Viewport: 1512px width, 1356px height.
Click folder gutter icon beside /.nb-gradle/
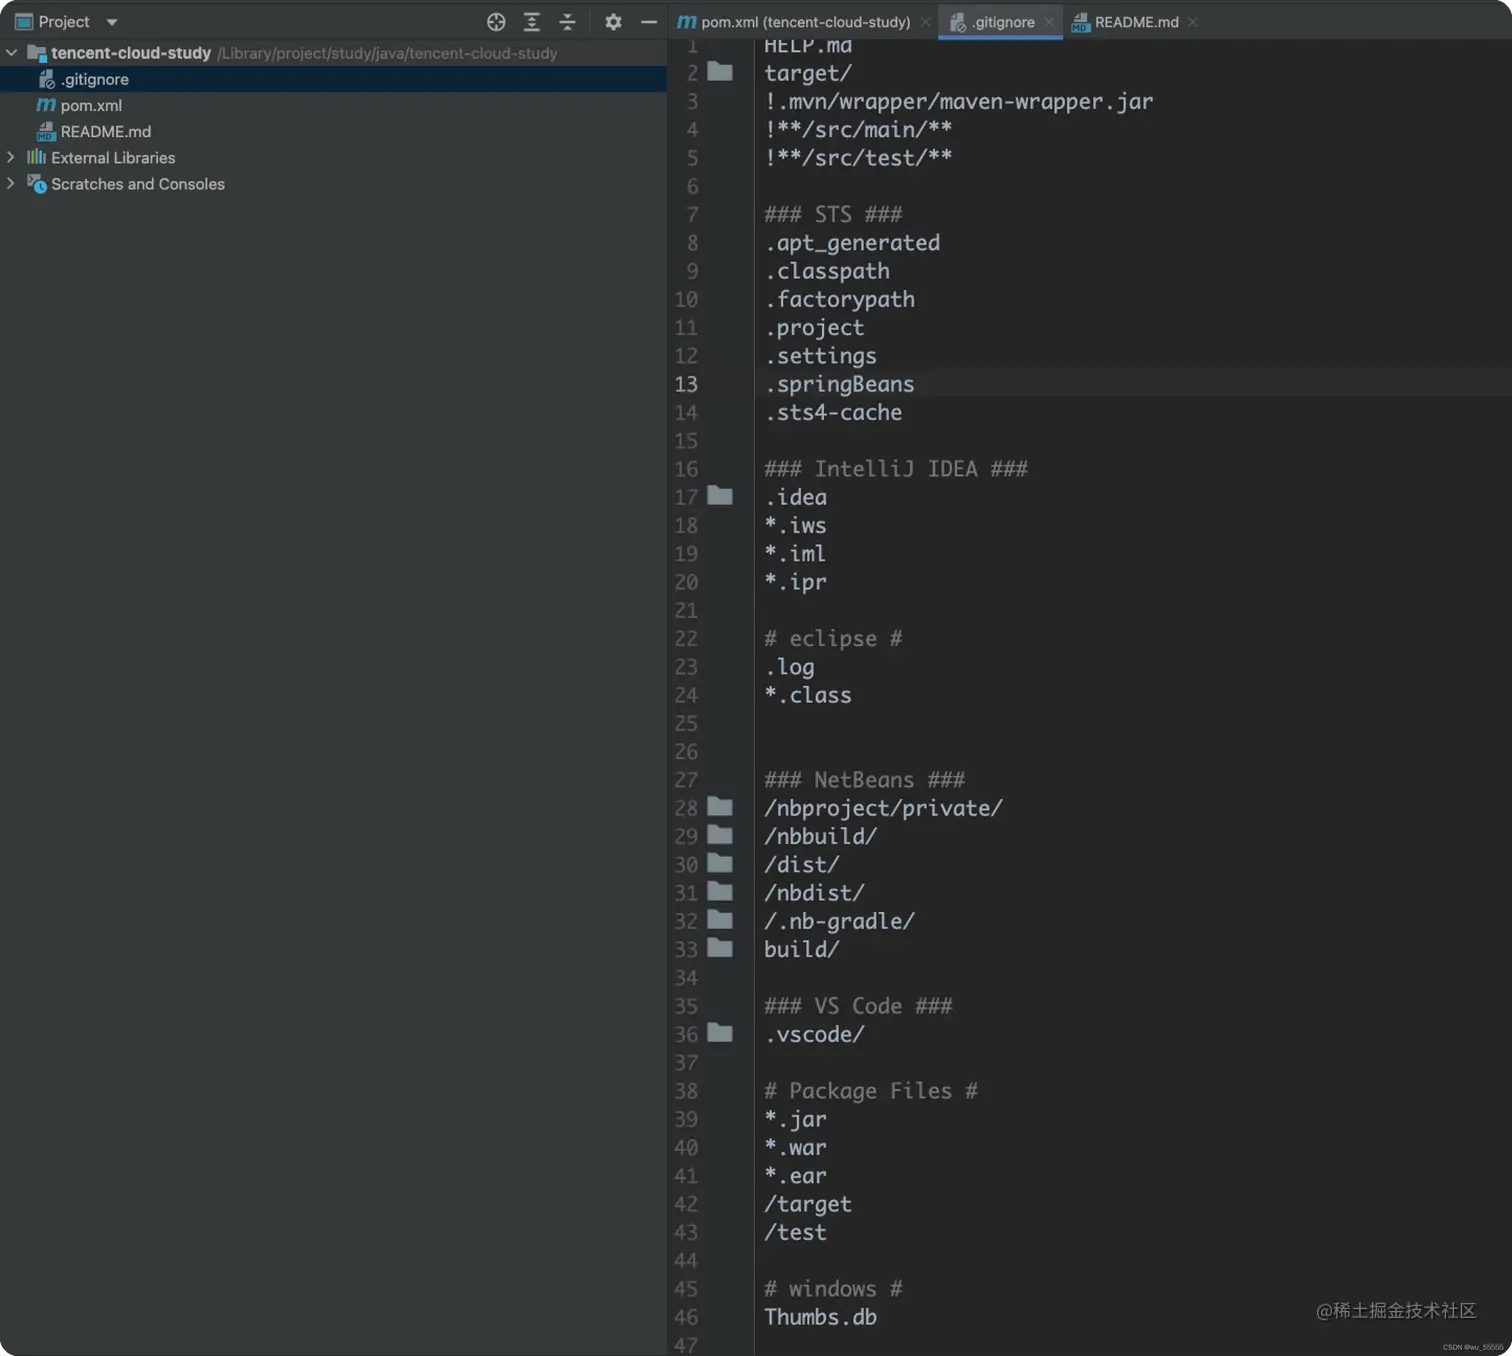pos(720,920)
